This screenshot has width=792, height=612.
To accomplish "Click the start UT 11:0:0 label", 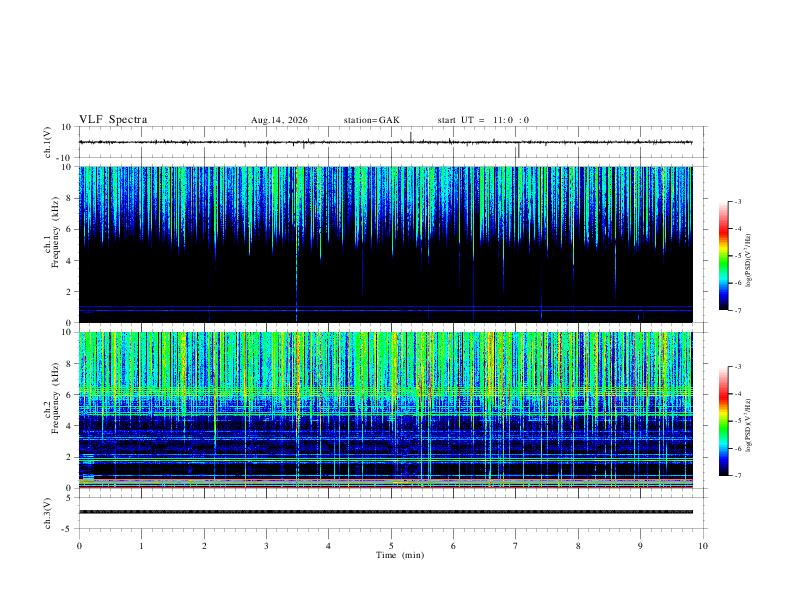I will (x=483, y=120).
